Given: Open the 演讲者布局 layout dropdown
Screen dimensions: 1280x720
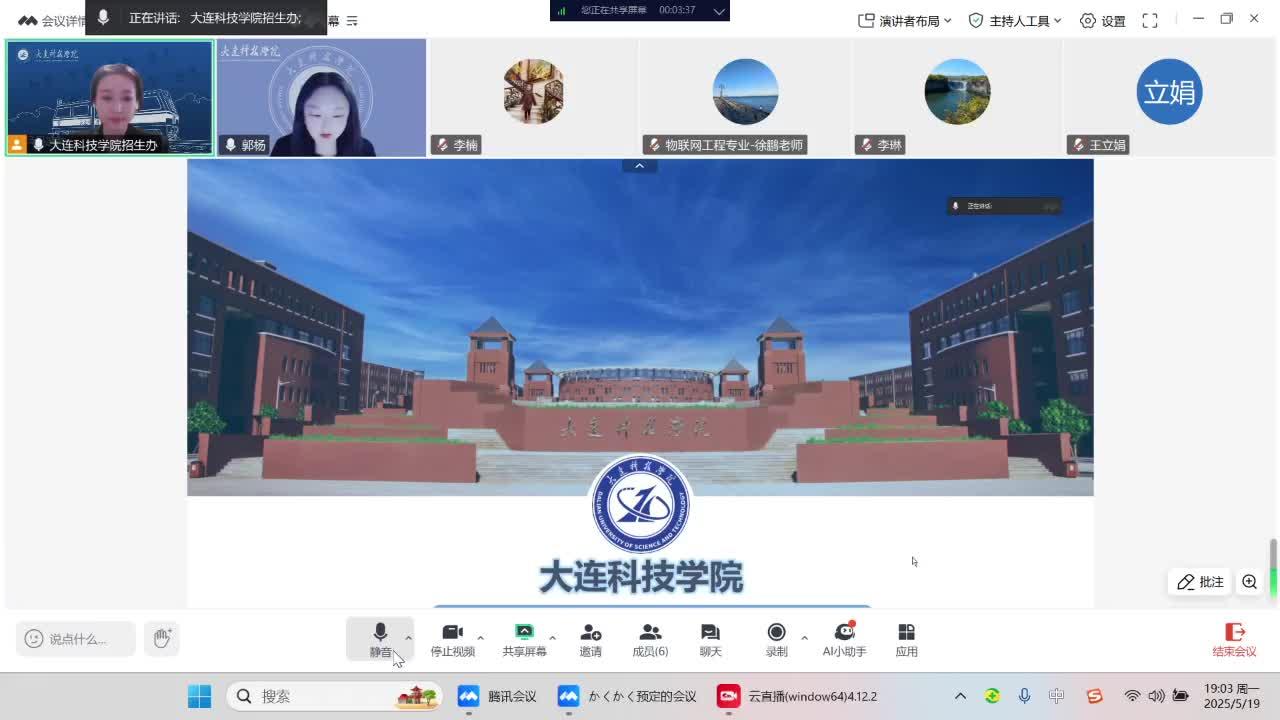Looking at the screenshot, I should pyautogui.click(x=905, y=20).
